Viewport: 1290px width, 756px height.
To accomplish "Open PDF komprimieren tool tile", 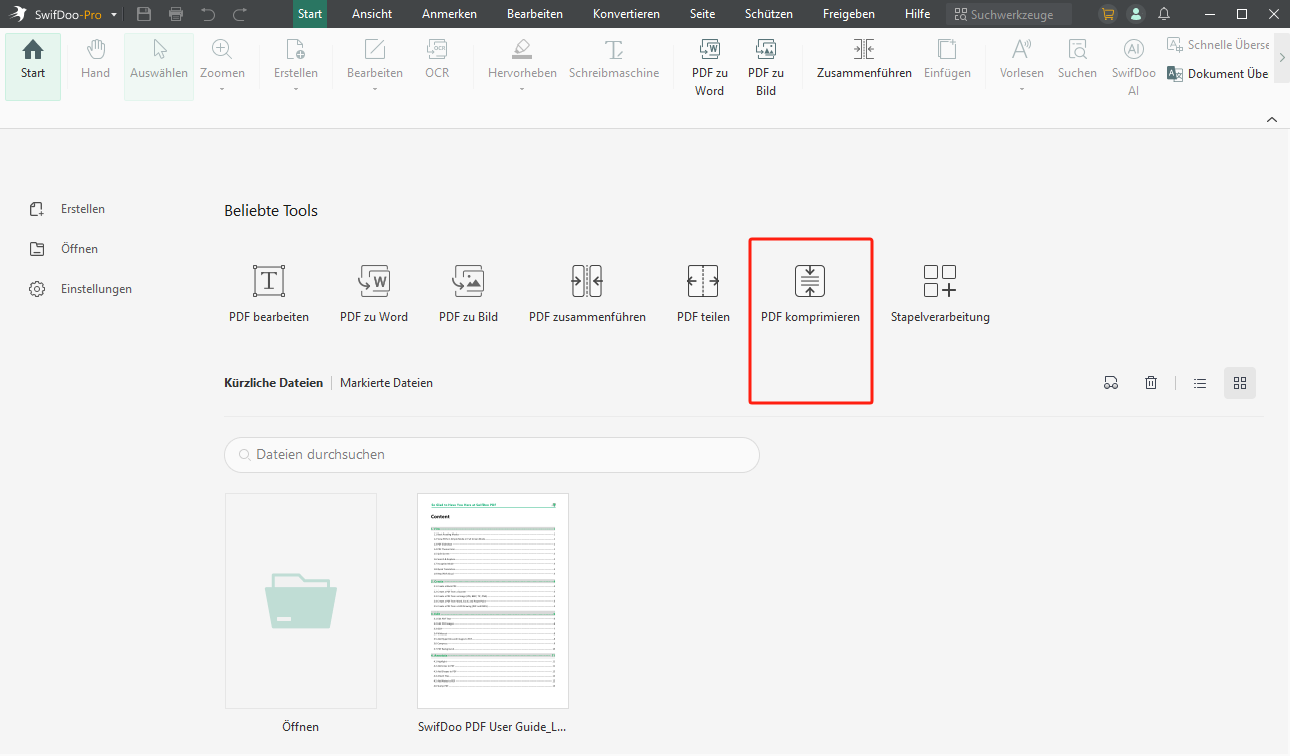I will 810,293.
